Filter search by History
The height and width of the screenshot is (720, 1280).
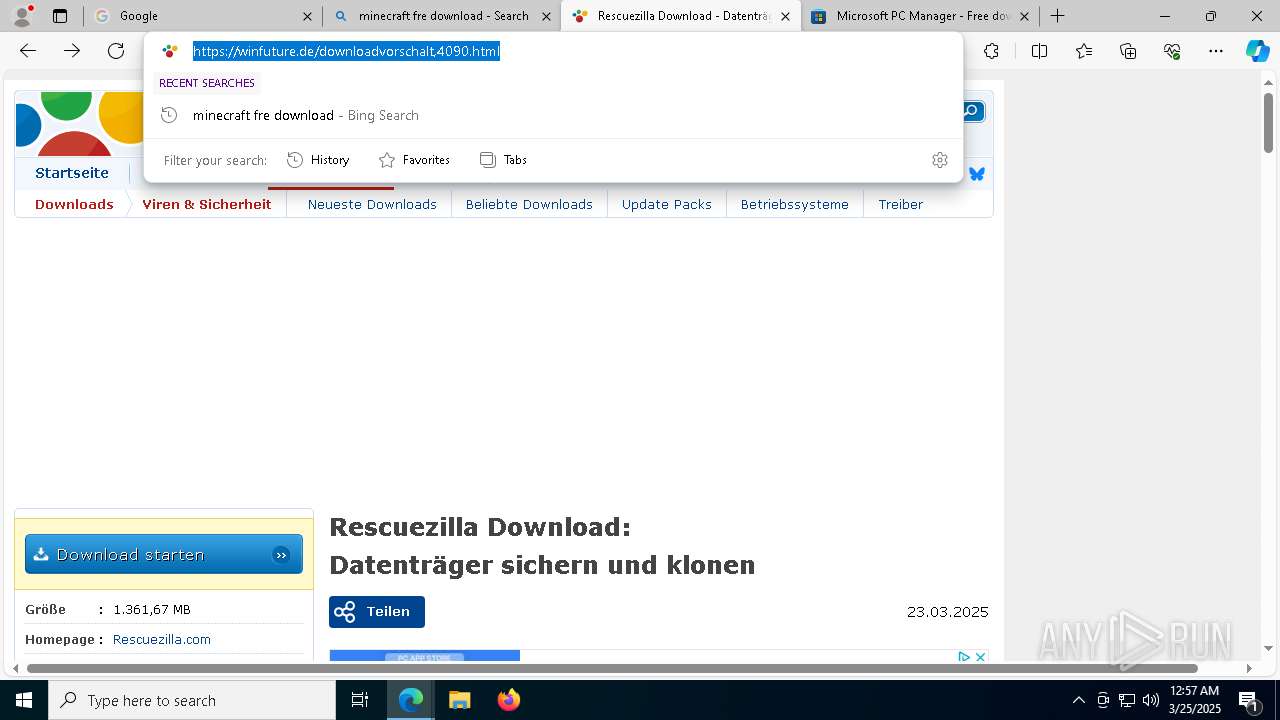(x=318, y=160)
